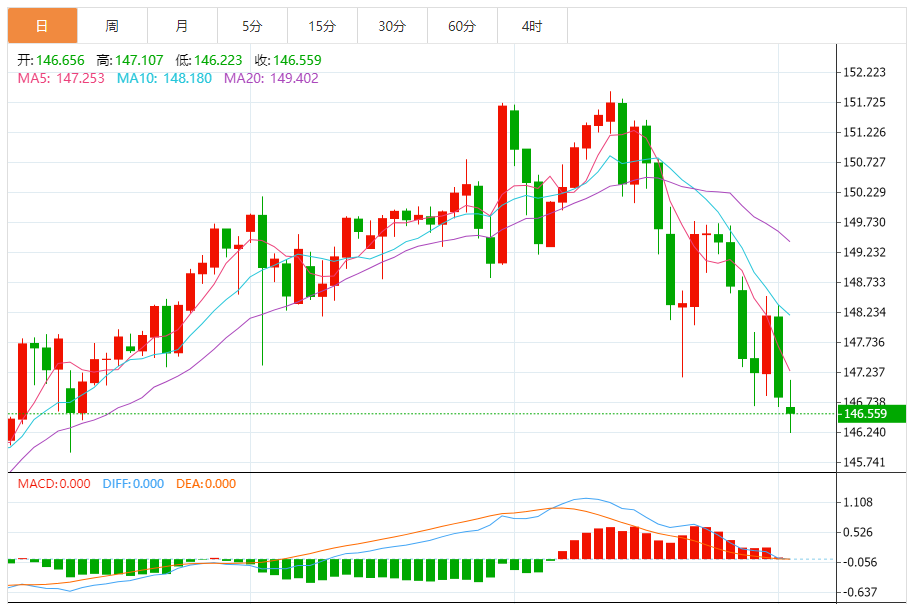Open the 15分 timeframe tab
The width and height of the screenshot is (912, 604).
pos(322,26)
